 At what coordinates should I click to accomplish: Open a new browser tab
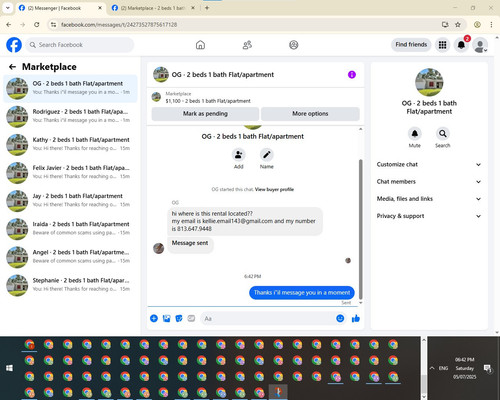click(x=207, y=8)
